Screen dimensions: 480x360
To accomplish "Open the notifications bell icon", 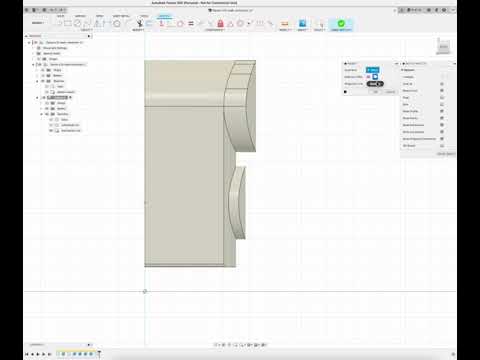I will tap(437, 10).
